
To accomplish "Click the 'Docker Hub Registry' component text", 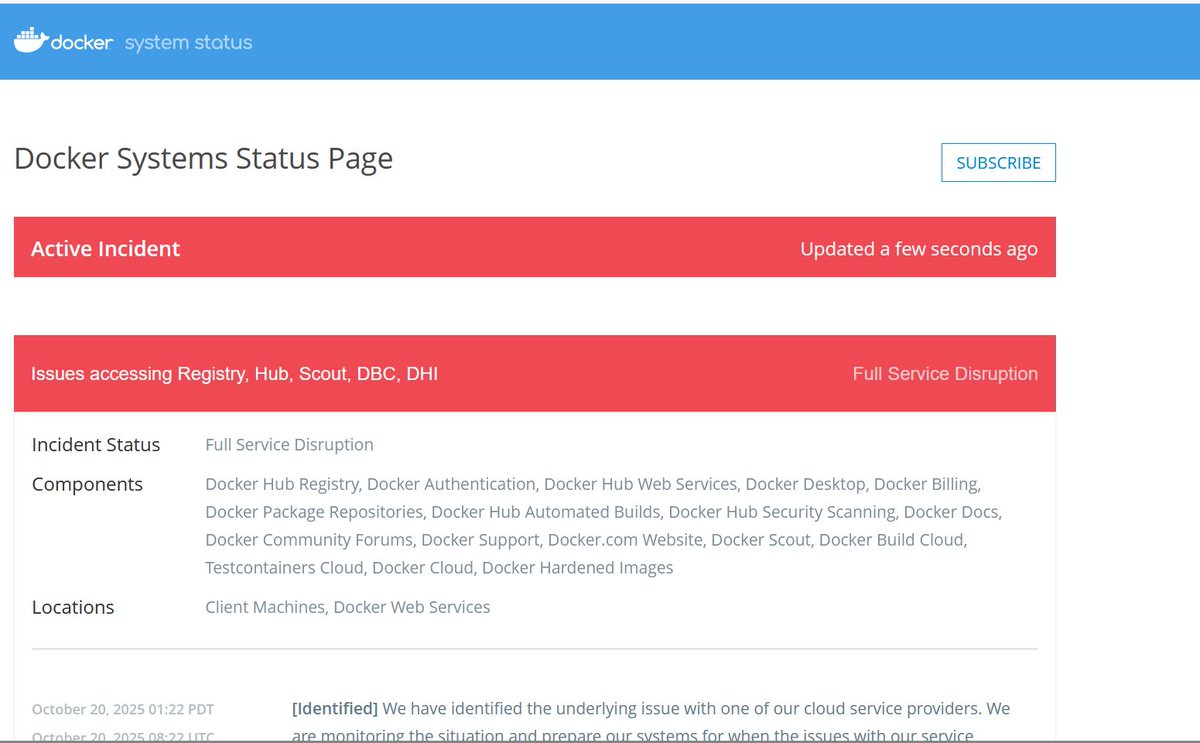I will coord(282,484).
